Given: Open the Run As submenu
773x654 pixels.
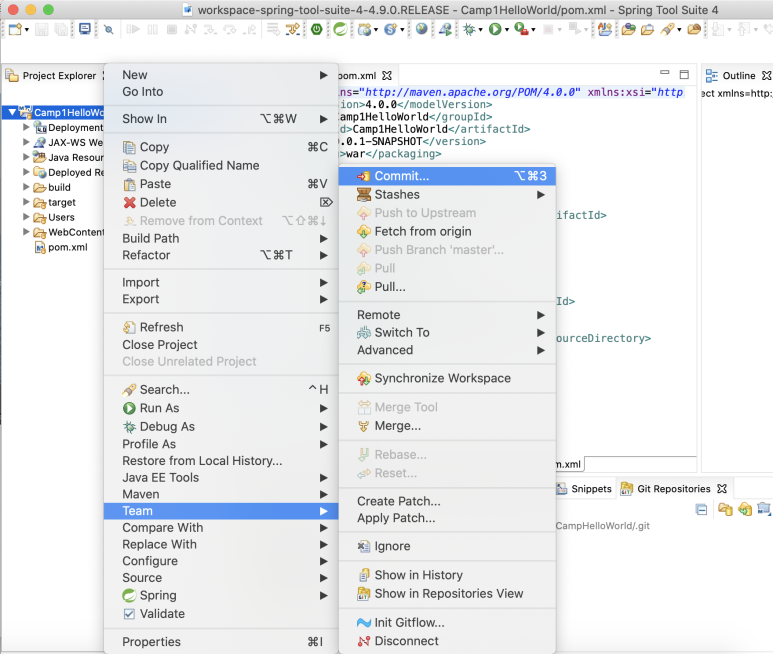Looking at the screenshot, I should coord(221,408).
